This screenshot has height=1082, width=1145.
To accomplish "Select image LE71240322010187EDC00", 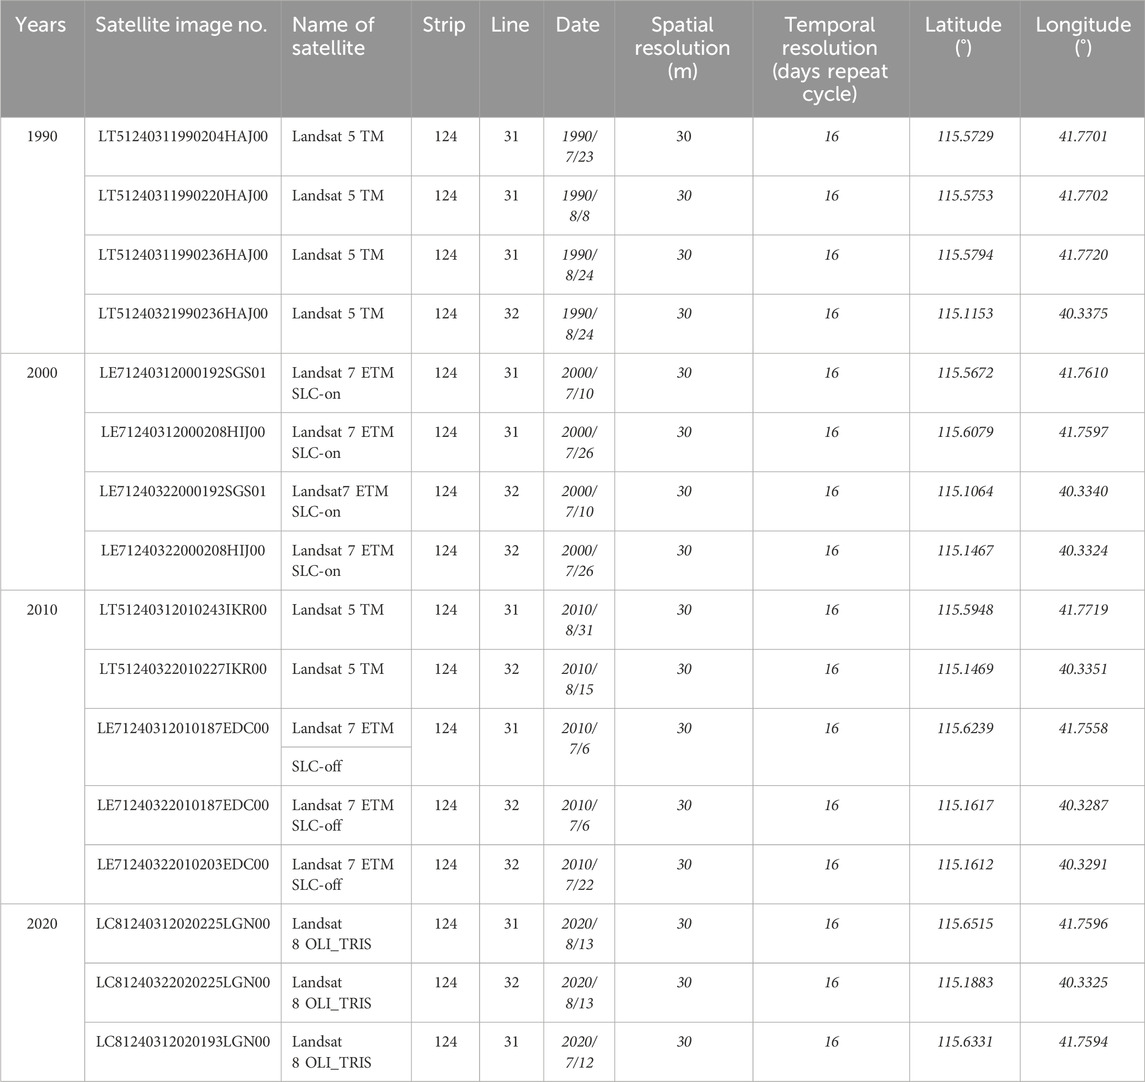I will point(183,805).
